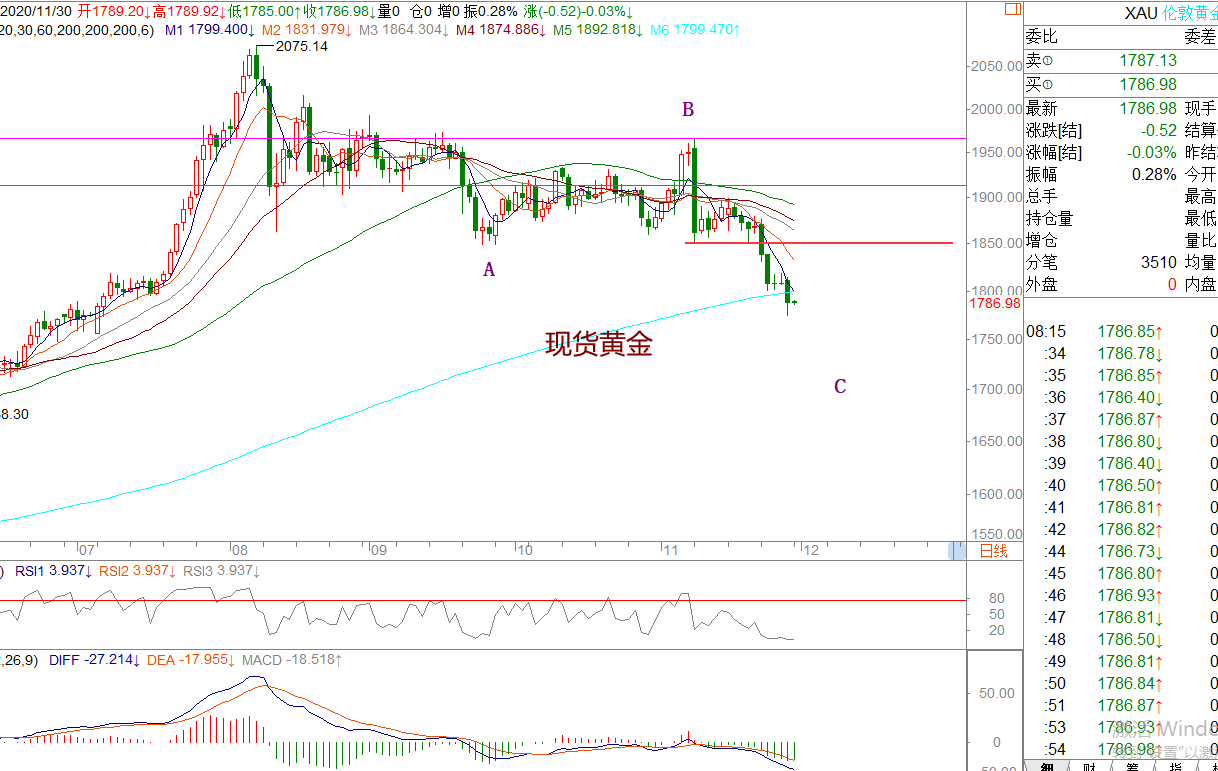Click the RSI1 3.937 indicator legend
This screenshot has height=771, width=1218.
pyautogui.click(x=52, y=572)
